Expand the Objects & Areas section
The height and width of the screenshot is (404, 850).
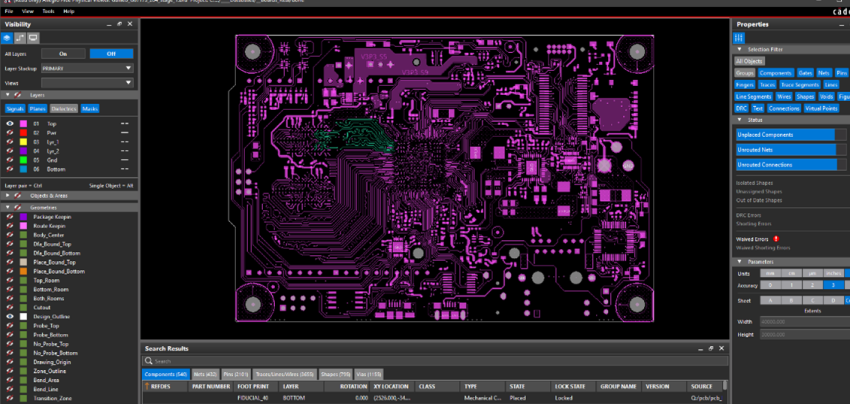point(7,195)
